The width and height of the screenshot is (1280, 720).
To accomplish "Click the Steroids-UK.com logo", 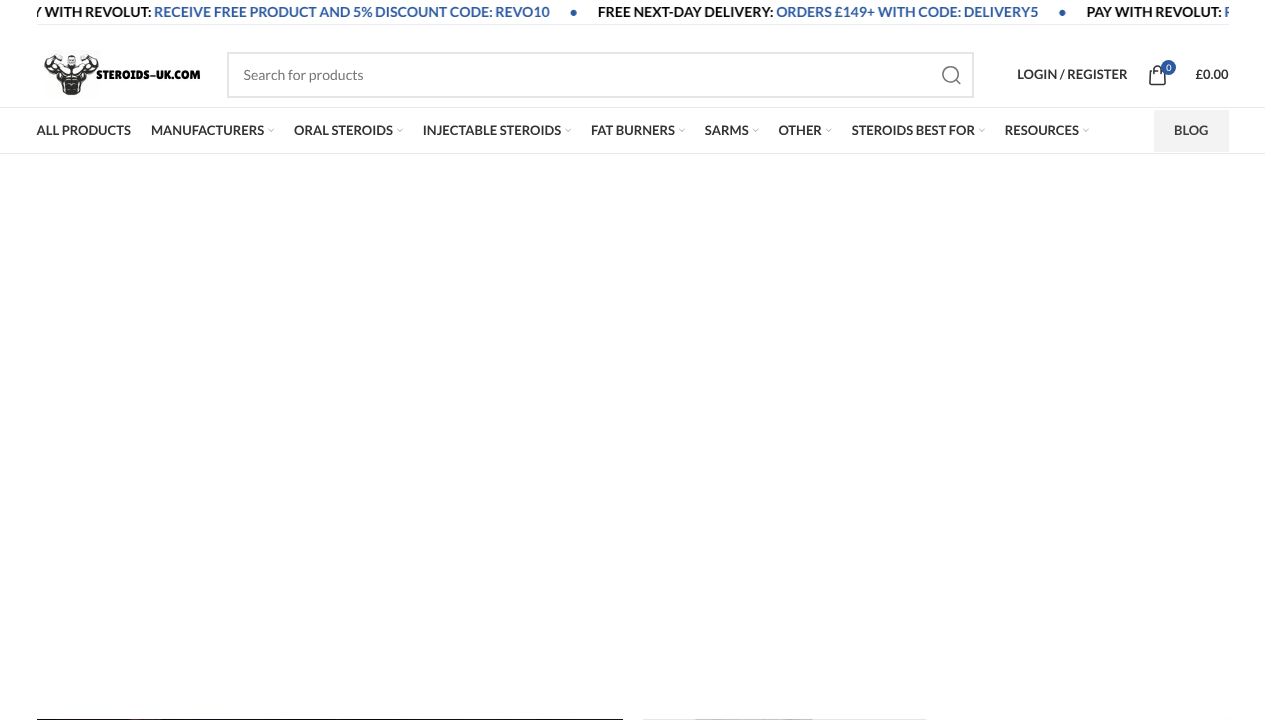I will [122, 74].
